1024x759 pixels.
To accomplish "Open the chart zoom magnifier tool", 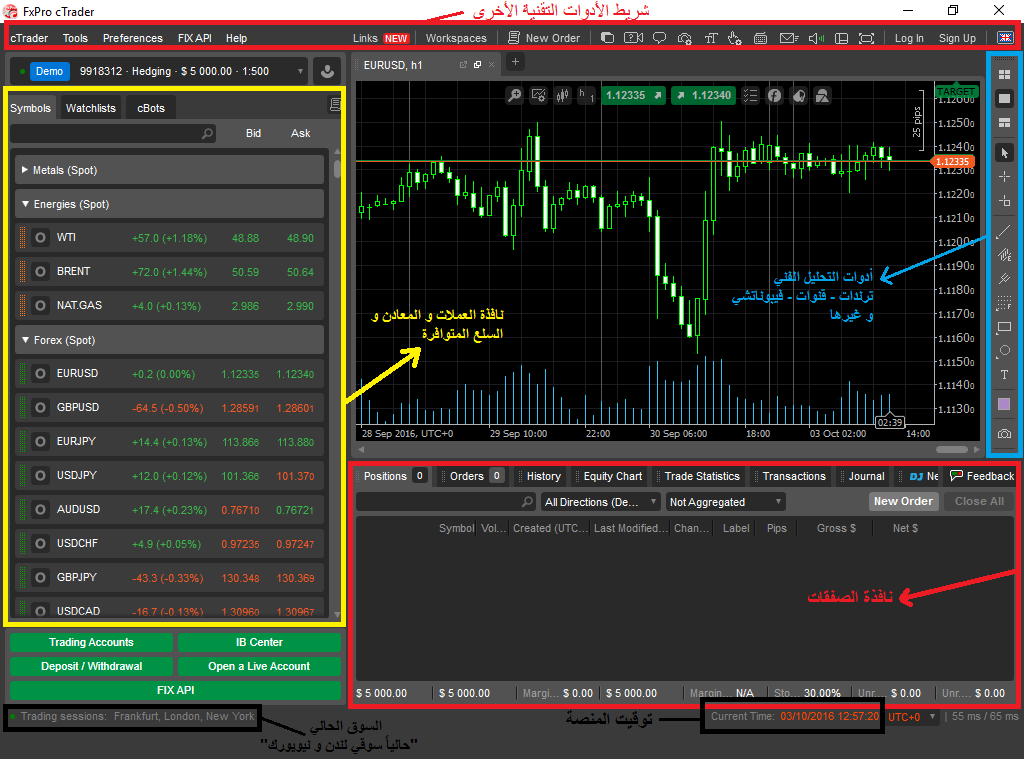I will [515, 95].
